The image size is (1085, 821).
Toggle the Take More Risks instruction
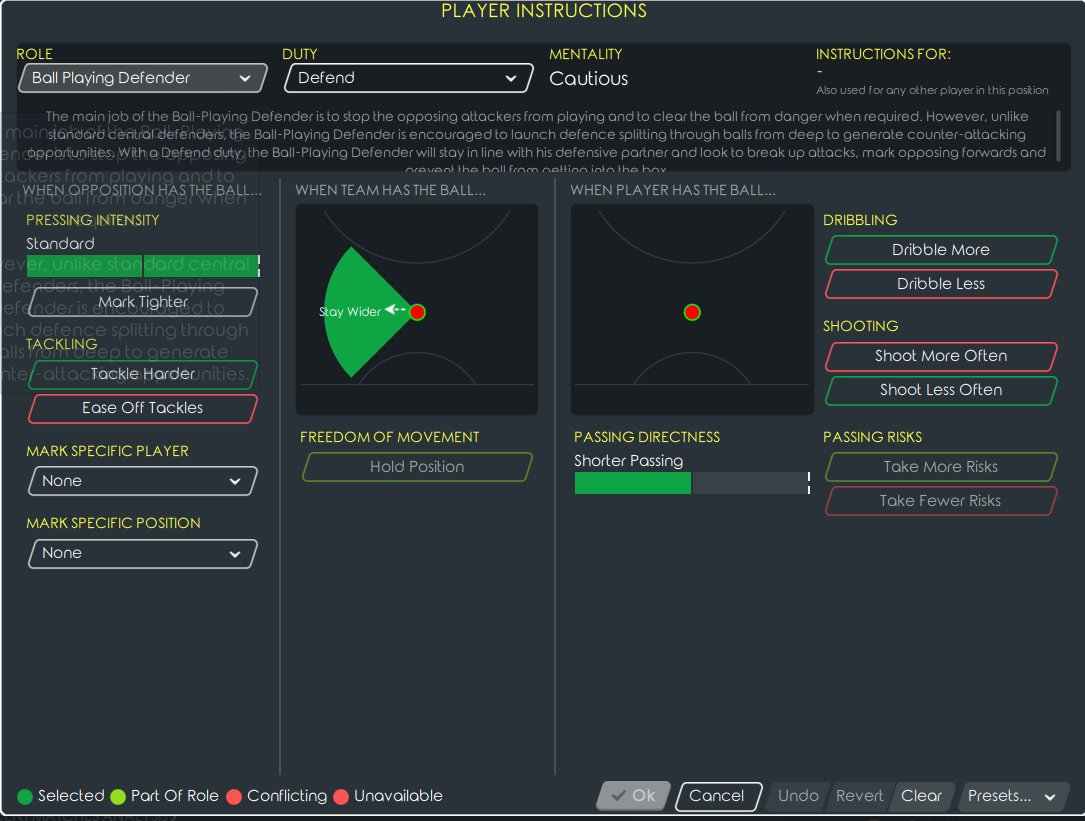point(941,467)
